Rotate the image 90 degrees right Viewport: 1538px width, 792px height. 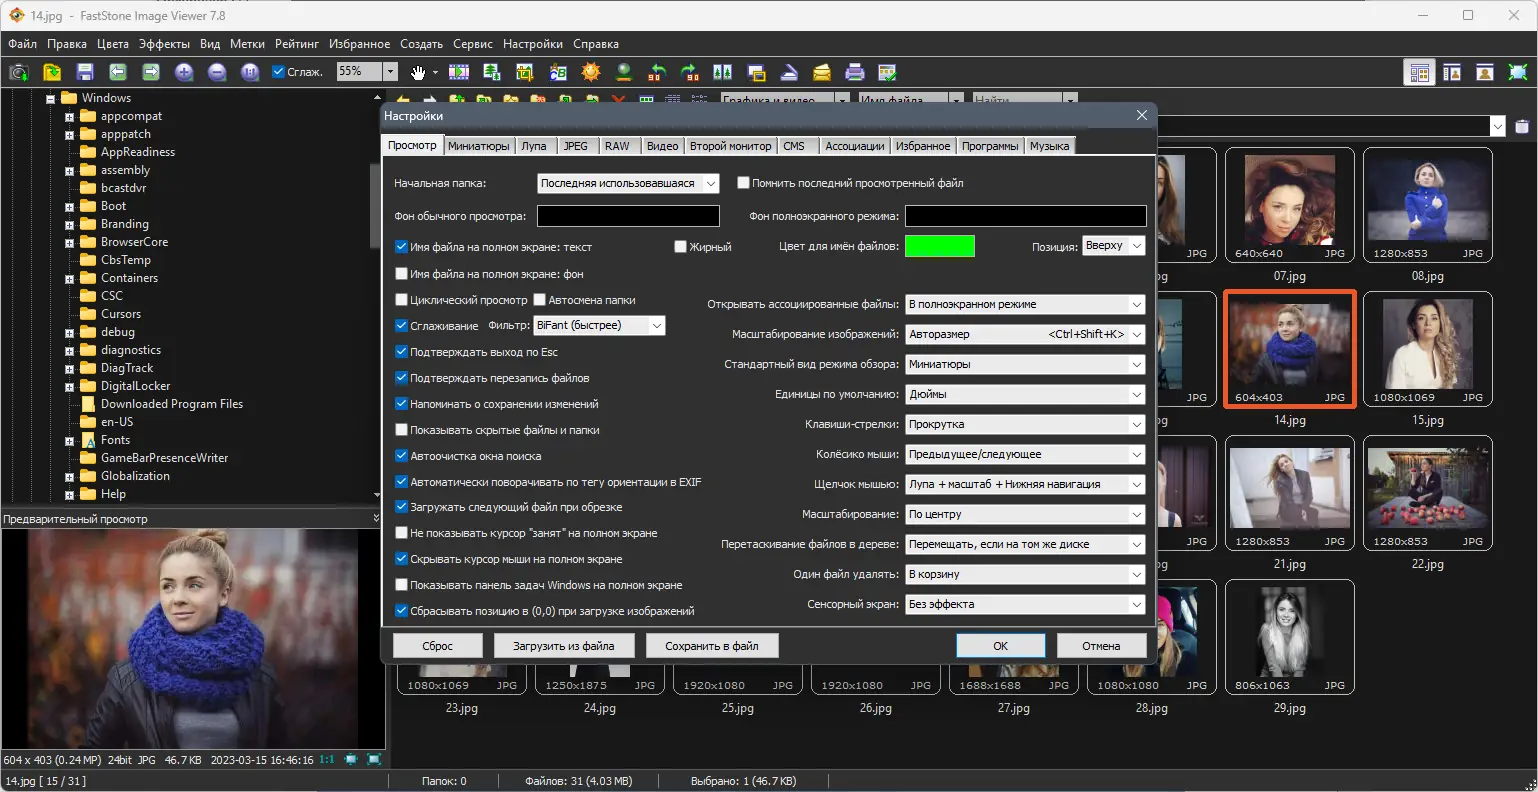click(689, 71)
